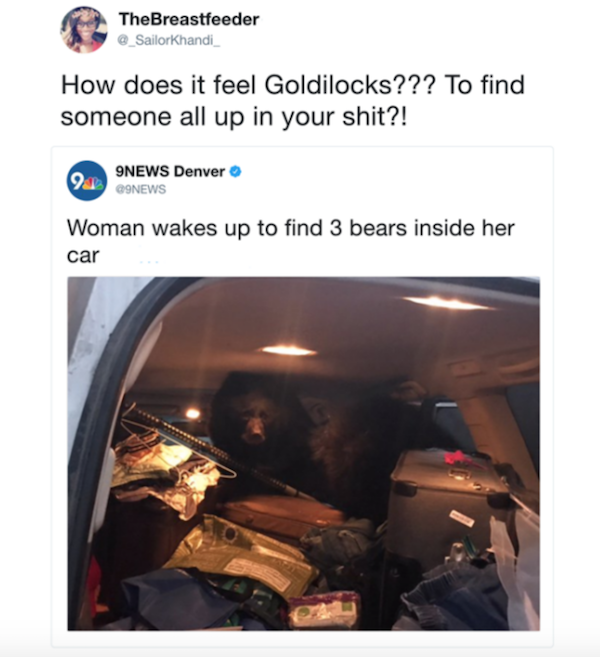Visit the @_SailorKhandi_ handle

coord(169,40)
